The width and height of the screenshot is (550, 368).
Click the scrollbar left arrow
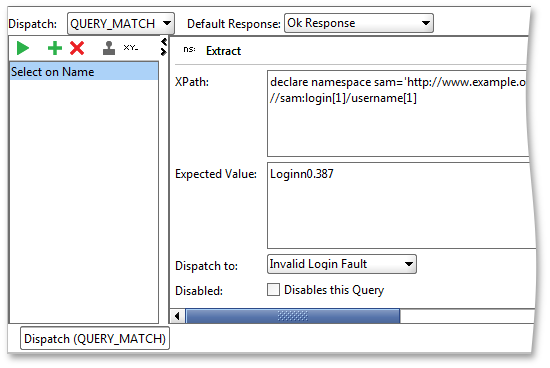pyautogui.click(x=177, y=316)
